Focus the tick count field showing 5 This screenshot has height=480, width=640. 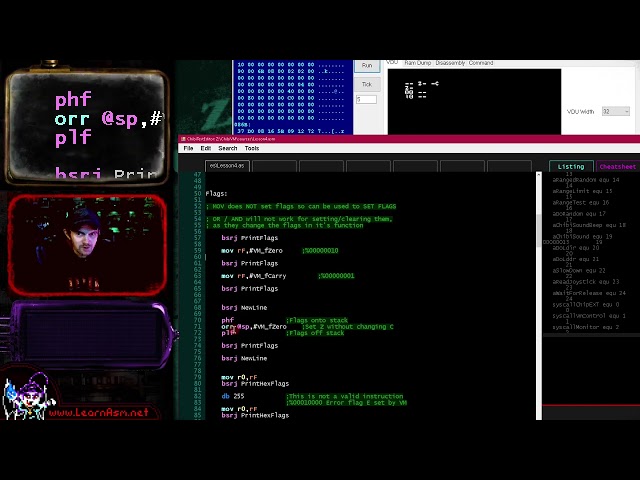point(366,100)
